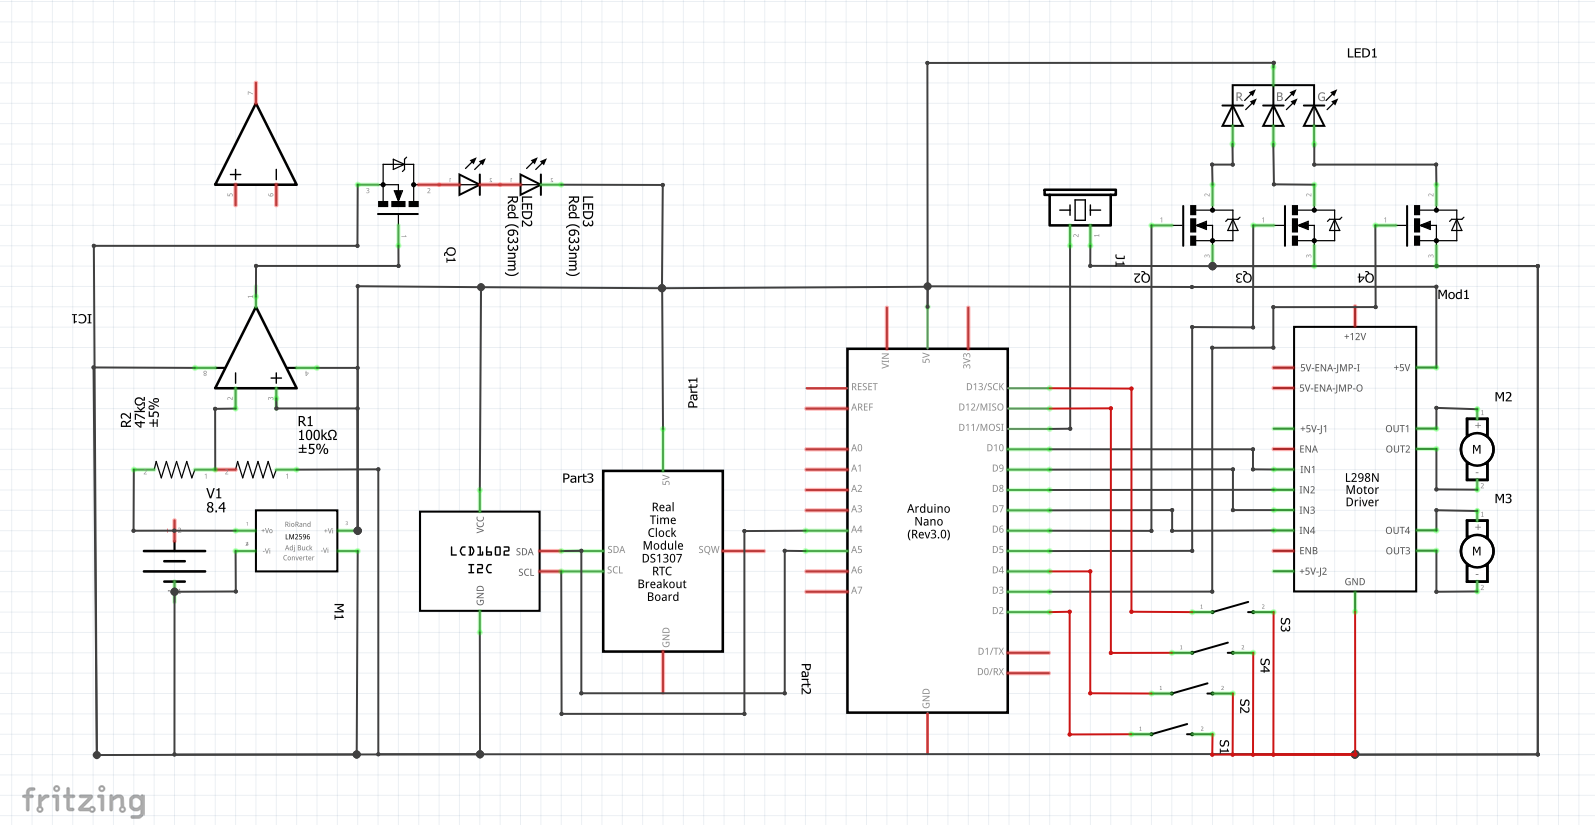Click the R1 100kΩ resistor zigzag
Viewport: 1595px width, 825px height.
click(x=255, y=469)
